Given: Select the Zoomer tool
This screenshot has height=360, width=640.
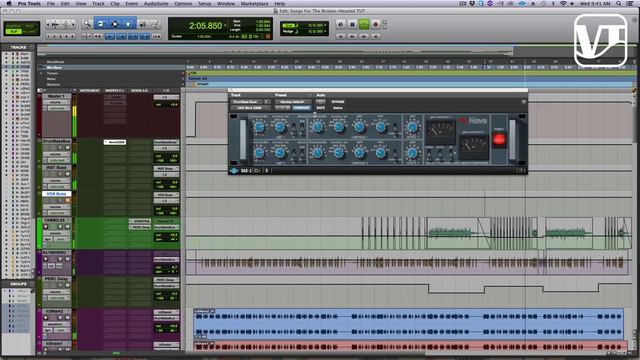Looking at the screenshot, I should 87,24.
